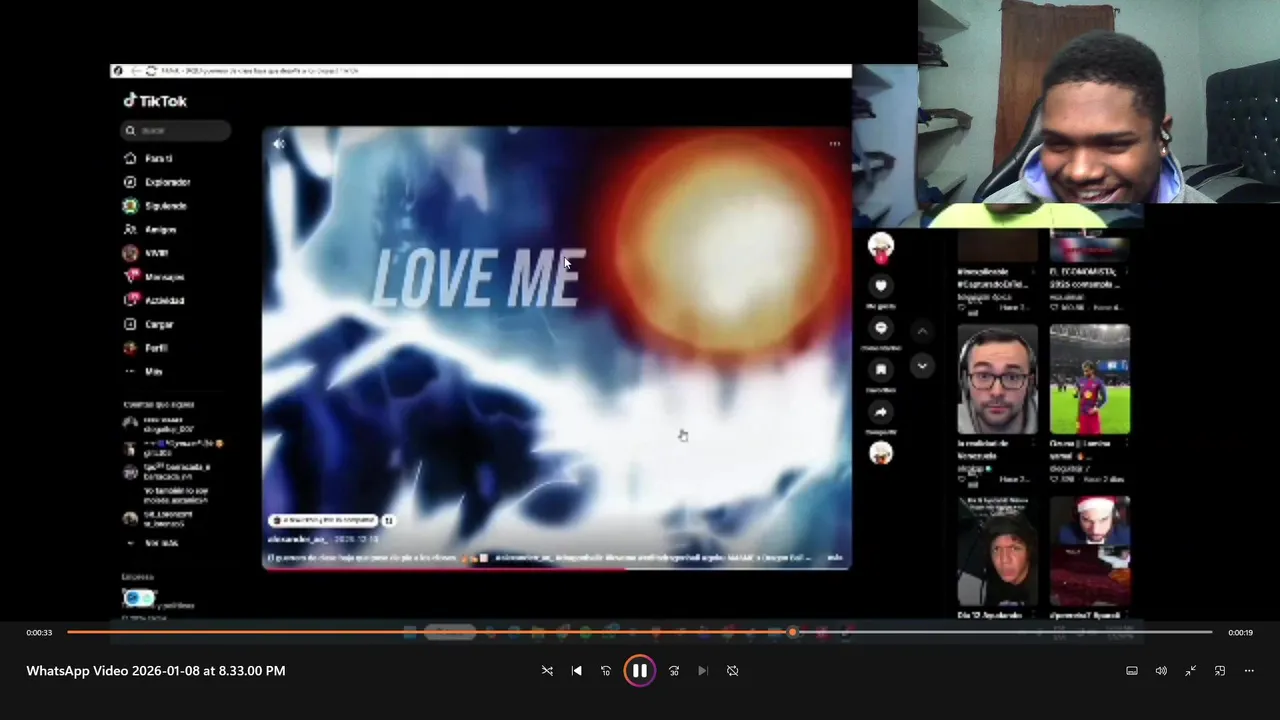Toggle repeat mode in the player

point(732,671)
